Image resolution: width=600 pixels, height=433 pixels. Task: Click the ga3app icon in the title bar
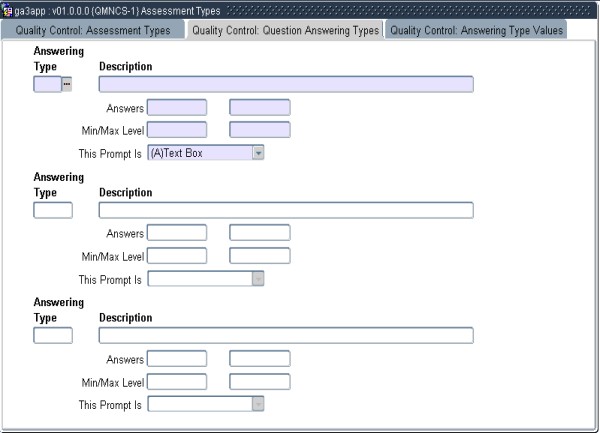[7, 11]
